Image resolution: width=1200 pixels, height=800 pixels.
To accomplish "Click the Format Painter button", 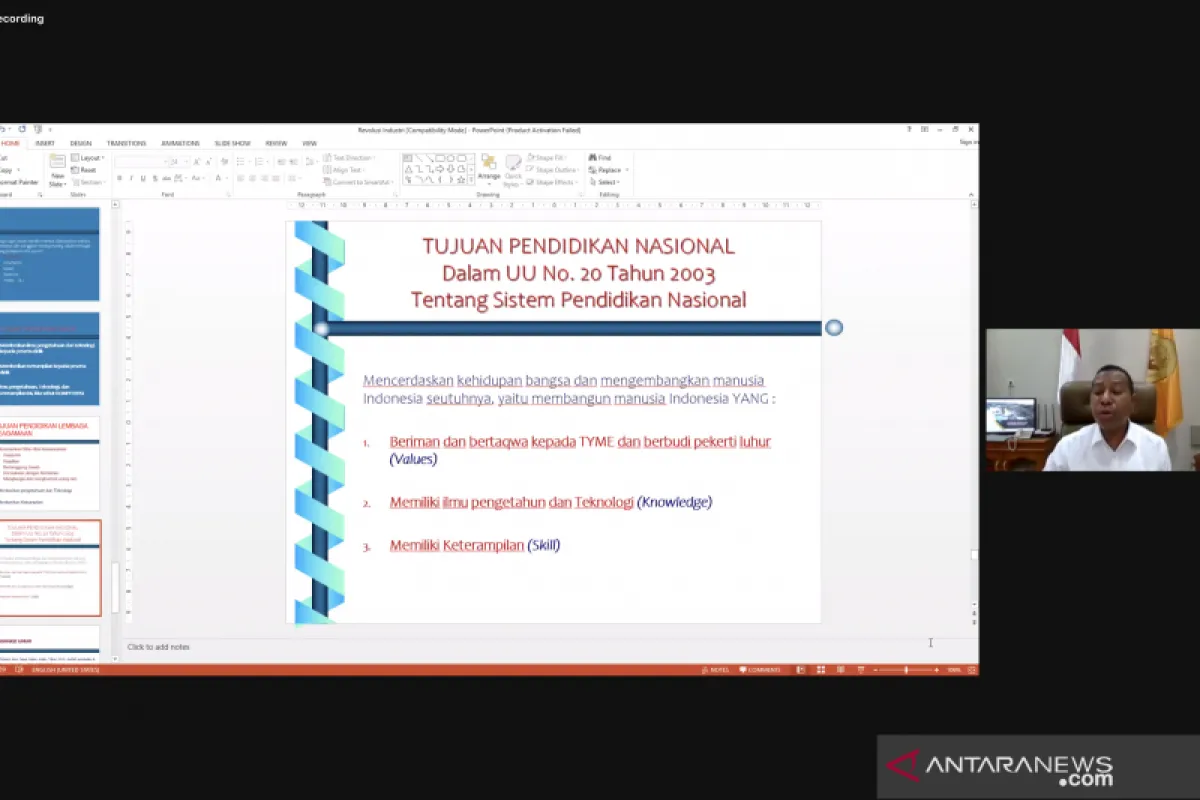I will coord(20,182).
